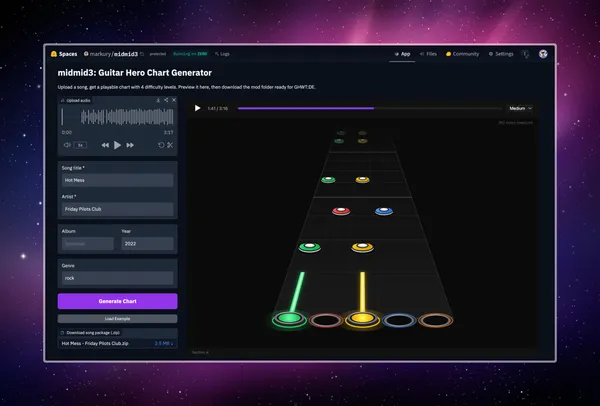Toggle the 1x playback speed button
The image size is (600, 406).
81,145
